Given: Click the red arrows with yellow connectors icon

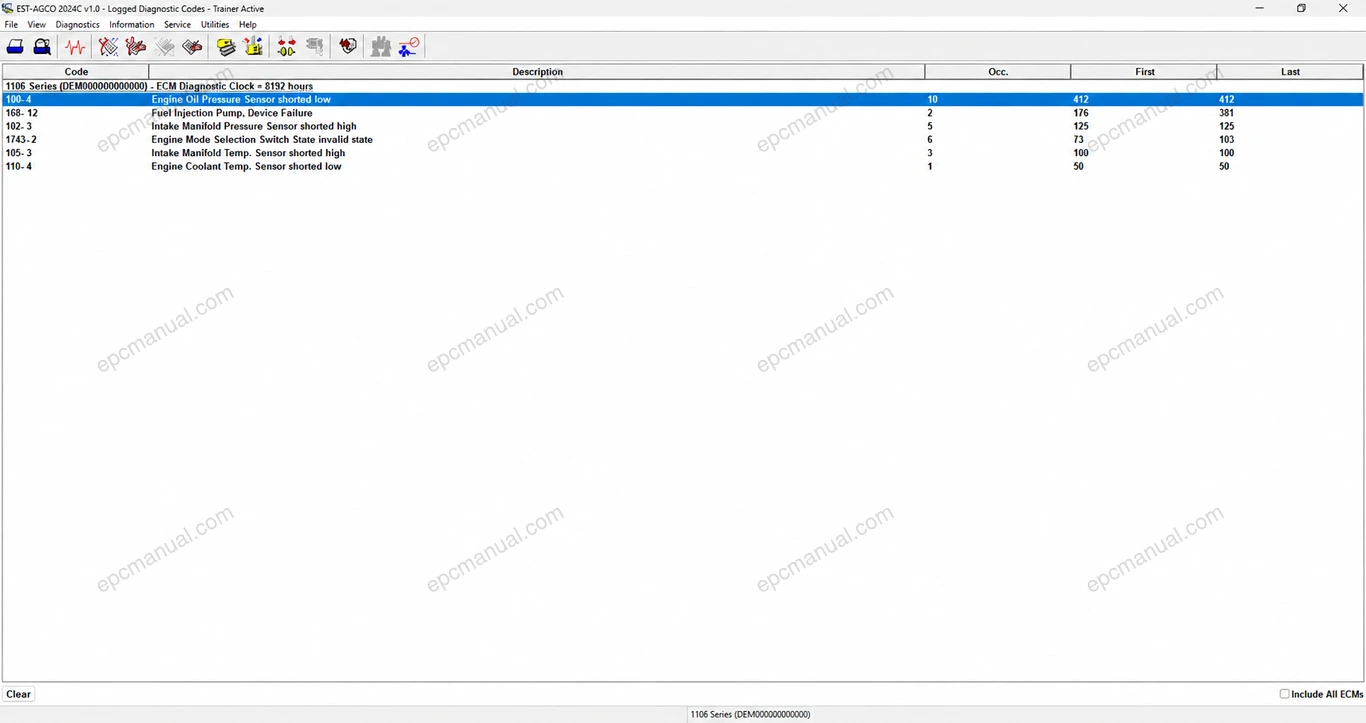Looking at the screenshot, I should pyautogui.click(x=287, y=46).
